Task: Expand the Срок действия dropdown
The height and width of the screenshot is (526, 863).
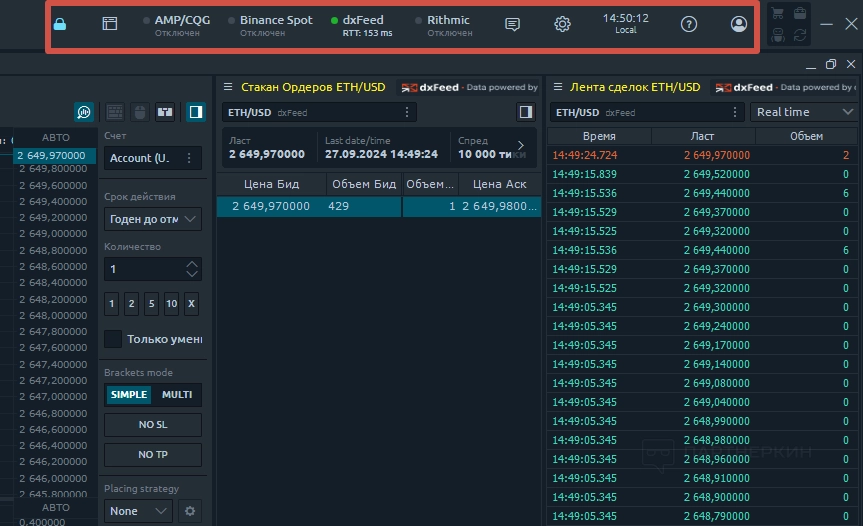Action: coord(153,219)
